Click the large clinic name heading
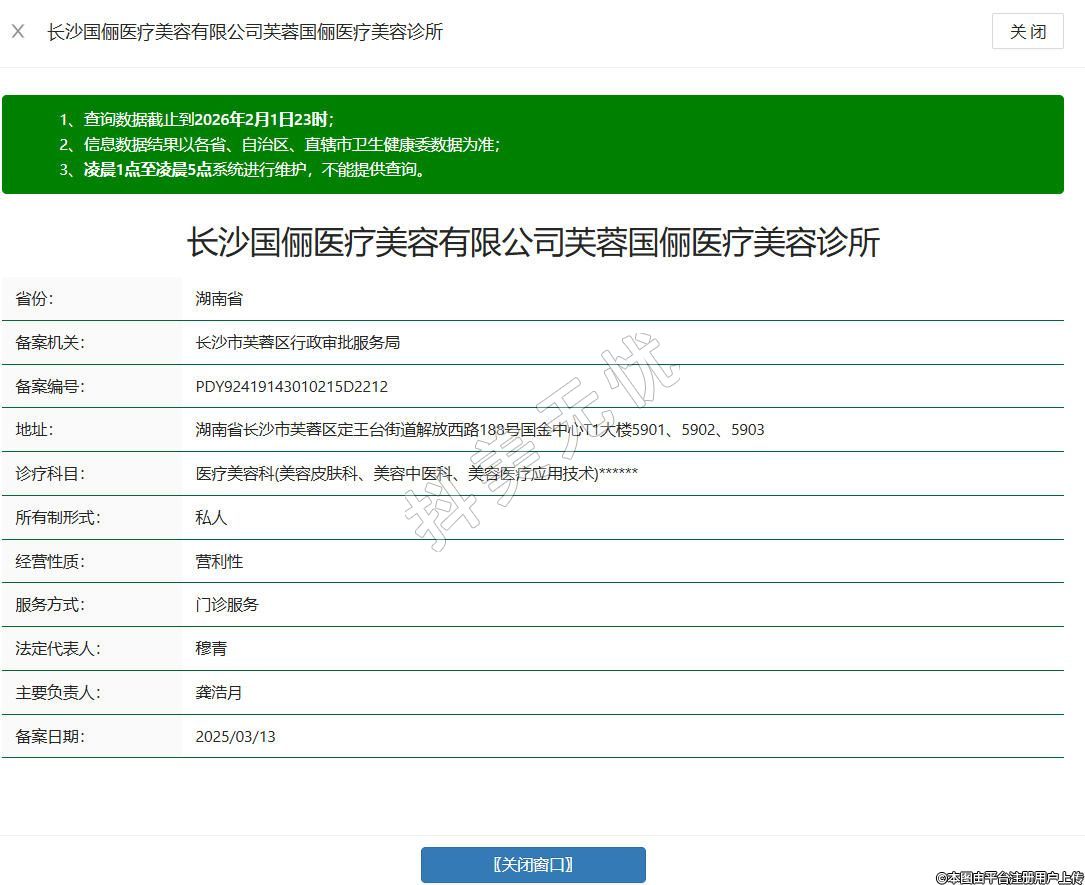Image resolution: width=1085 pixels, height=885 pixels. [533, 243]
